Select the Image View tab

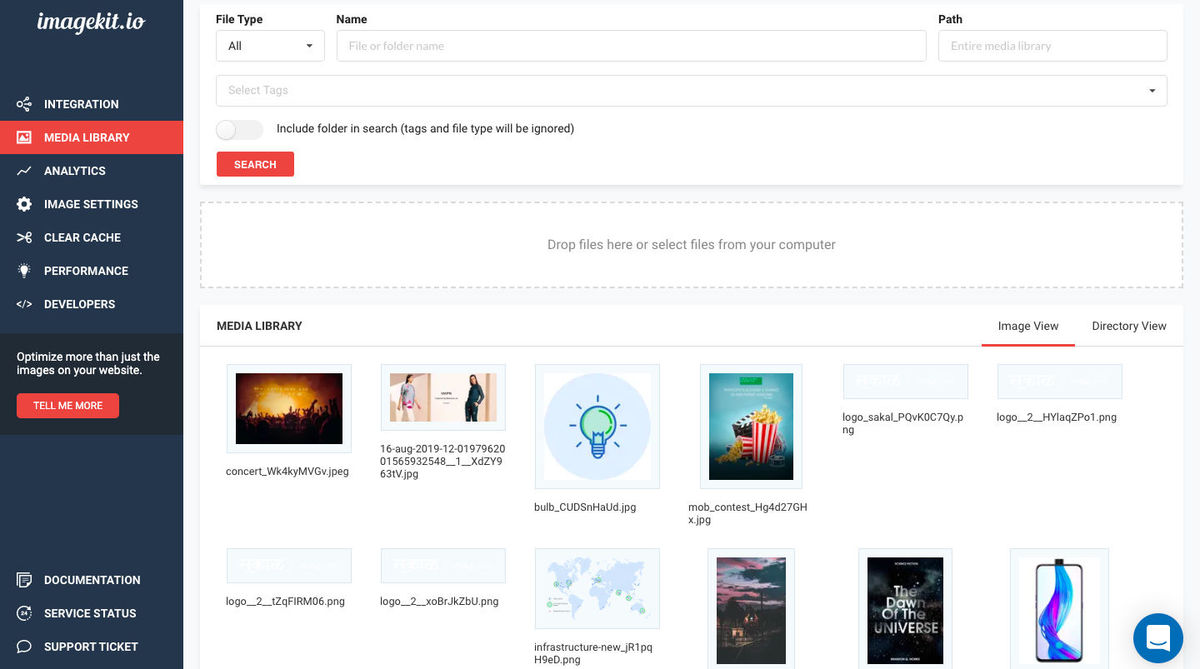tap(1027, 325)
